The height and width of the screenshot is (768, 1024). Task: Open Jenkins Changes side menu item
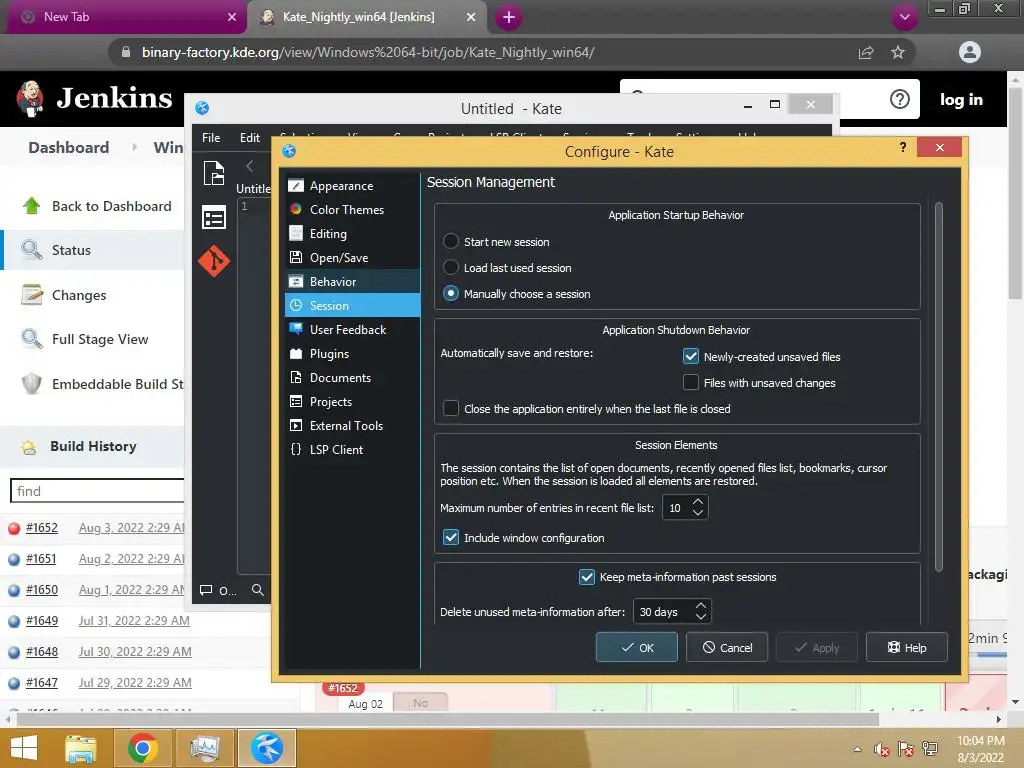pos(79,295)
